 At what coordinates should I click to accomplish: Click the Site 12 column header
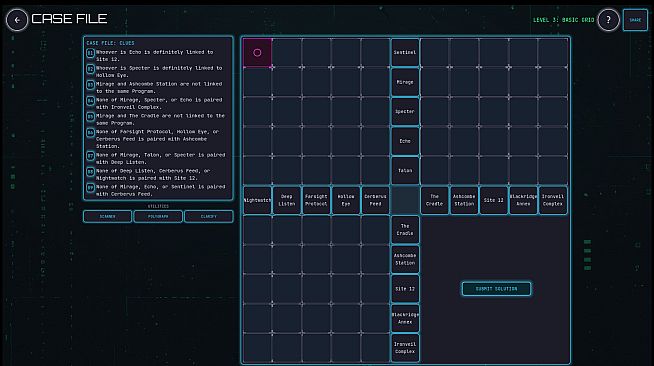click(494, 200)
